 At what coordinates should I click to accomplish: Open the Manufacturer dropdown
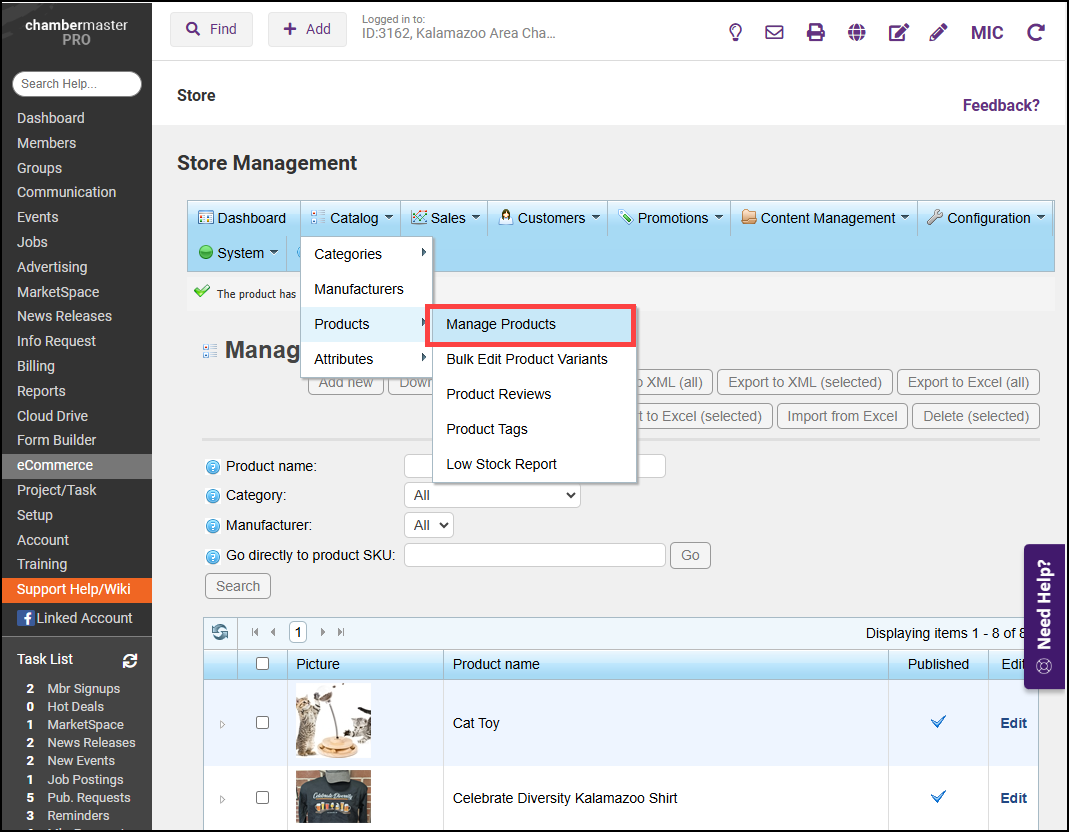[x=428, y=525]
